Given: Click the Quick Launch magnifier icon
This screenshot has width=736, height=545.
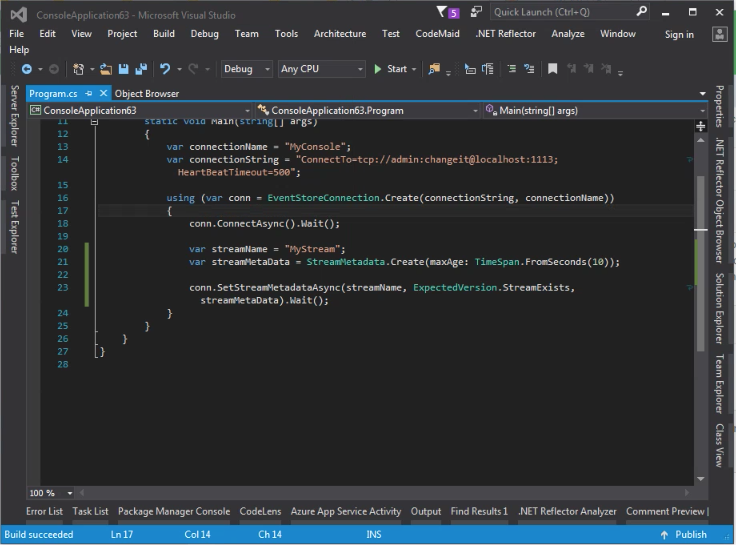Looking at the screenshot, I should pos(641,12).
